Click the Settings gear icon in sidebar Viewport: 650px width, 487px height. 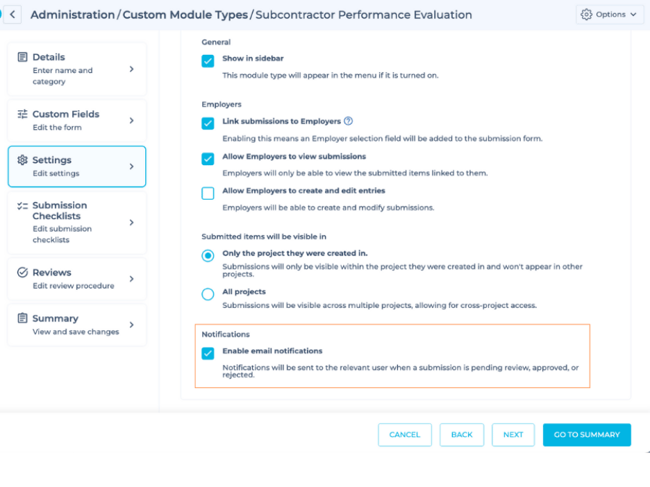[x=22, y=160]
